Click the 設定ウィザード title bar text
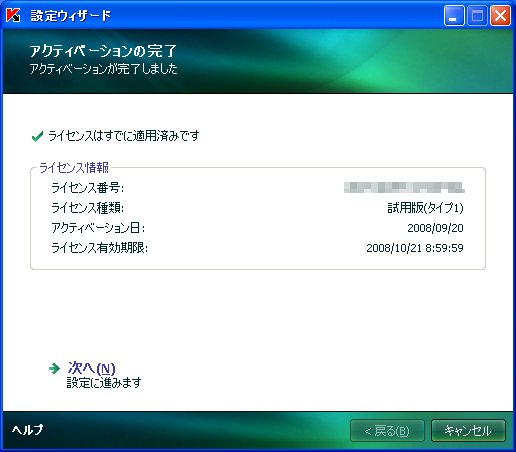 pos(71,16)
